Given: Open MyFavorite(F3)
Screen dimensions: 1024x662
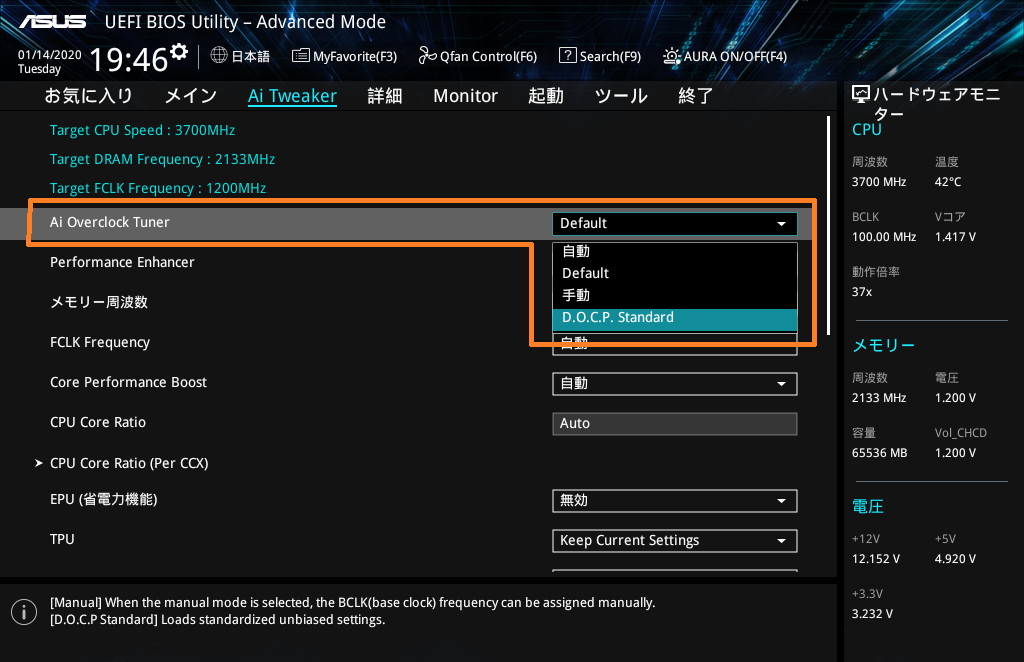Looking at the screenshot, I should click(x=344, y=56).
